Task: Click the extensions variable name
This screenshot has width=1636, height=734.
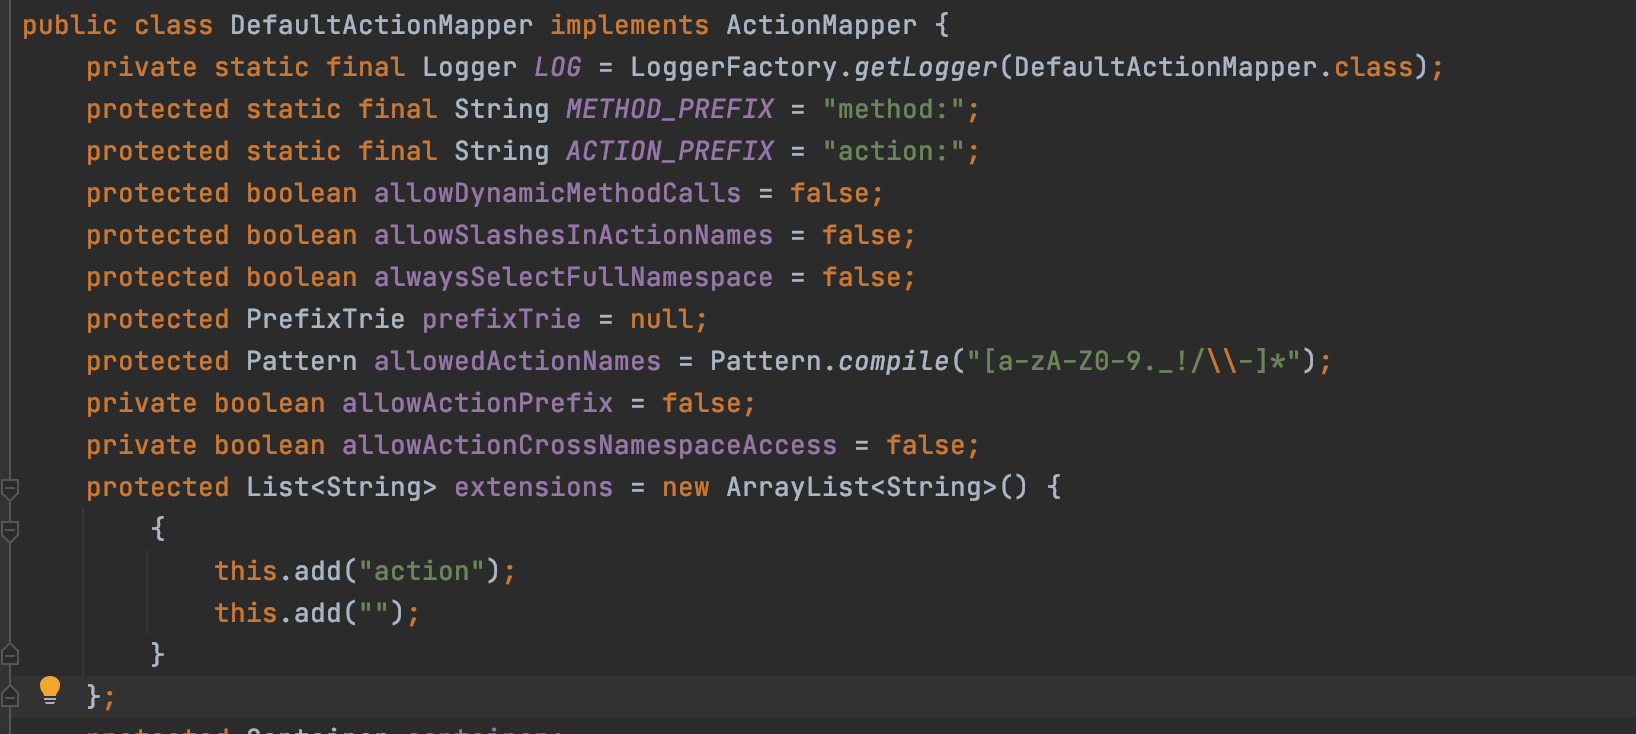Action: pyautogui.click(x=533, y=487)
